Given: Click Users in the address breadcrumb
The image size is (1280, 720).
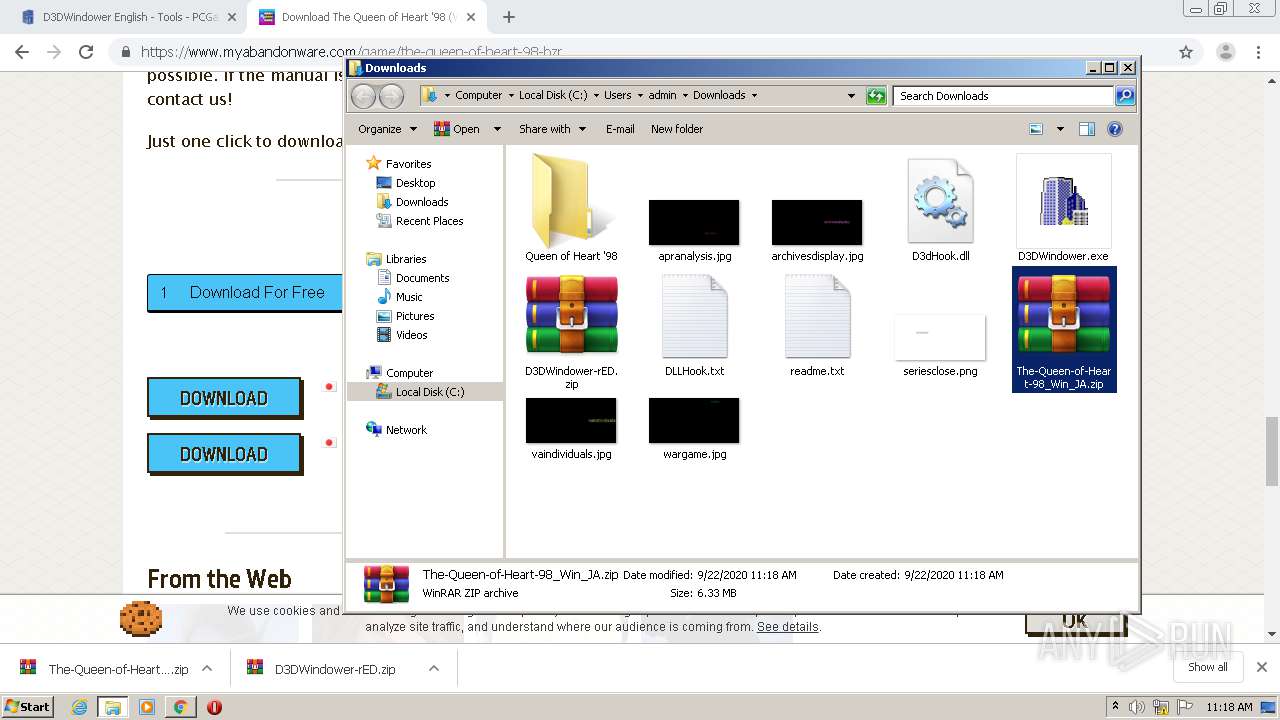Looking at the screenshot, I should [x=617, y=95].
